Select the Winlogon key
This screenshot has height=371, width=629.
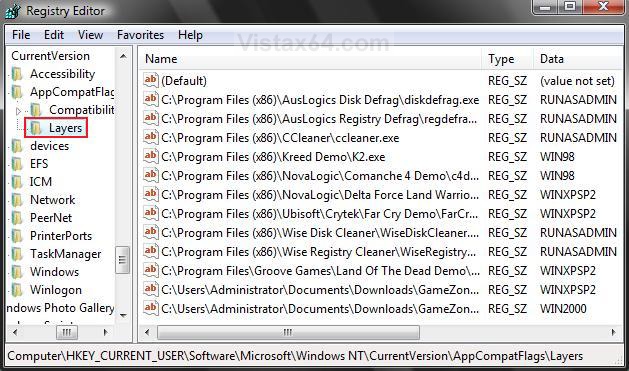click(x=56, y=290)
